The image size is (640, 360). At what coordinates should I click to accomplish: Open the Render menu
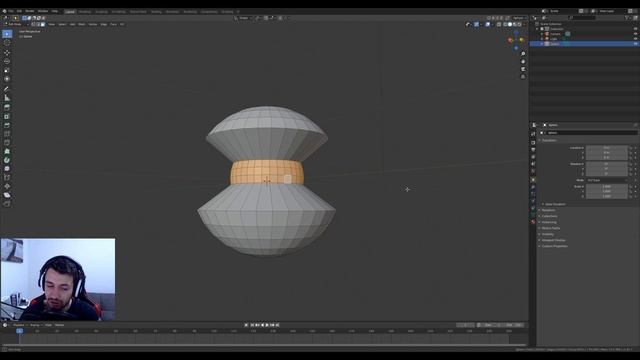[x=29, y=11]
